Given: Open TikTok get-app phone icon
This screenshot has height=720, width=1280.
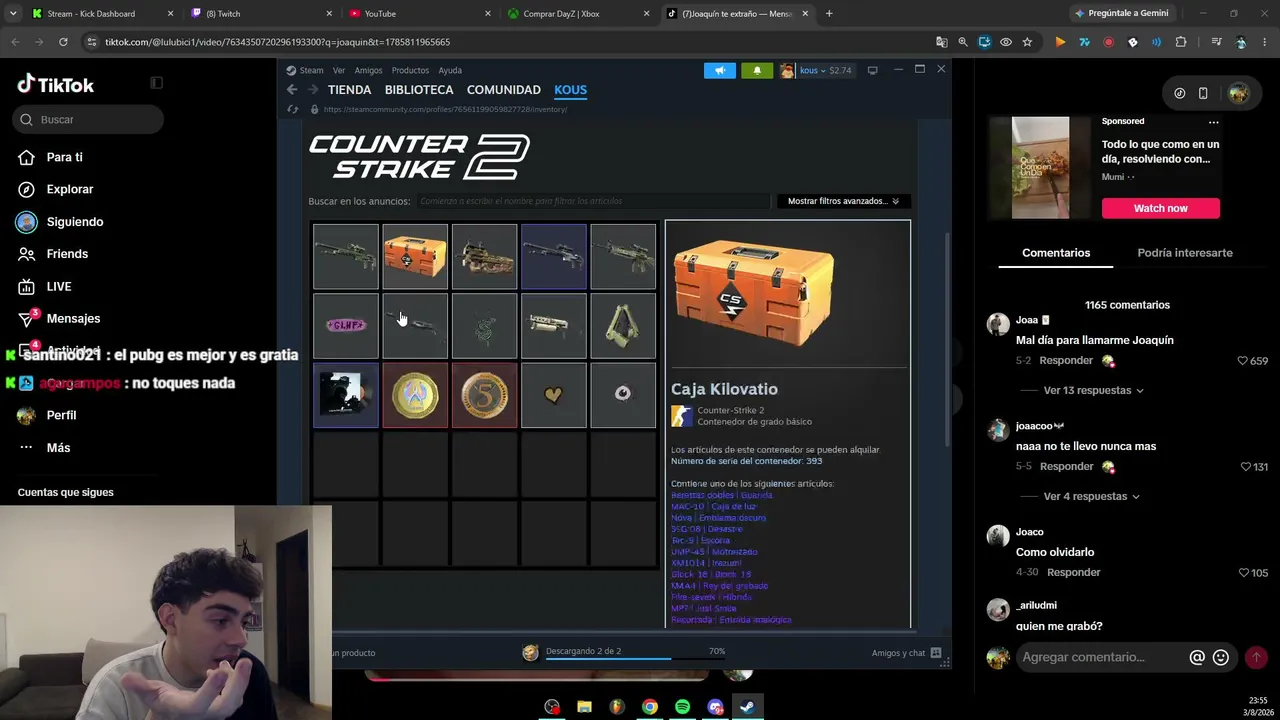Looking at the screenshot, I should (x=1203, y=93).
